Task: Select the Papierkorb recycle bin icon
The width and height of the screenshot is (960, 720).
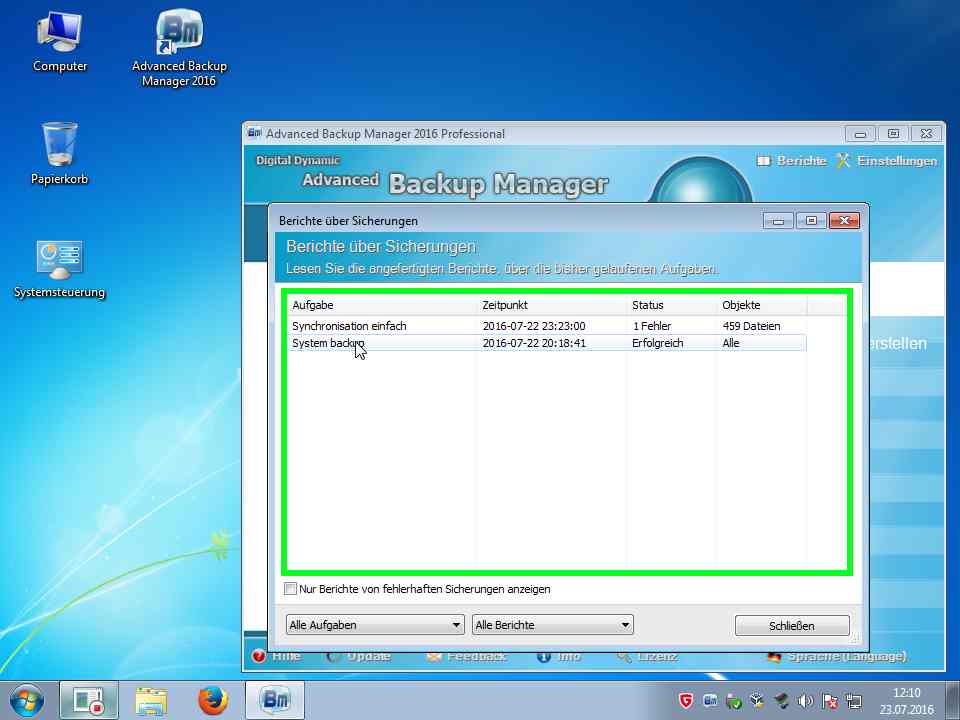Action: tap(59, 153)
